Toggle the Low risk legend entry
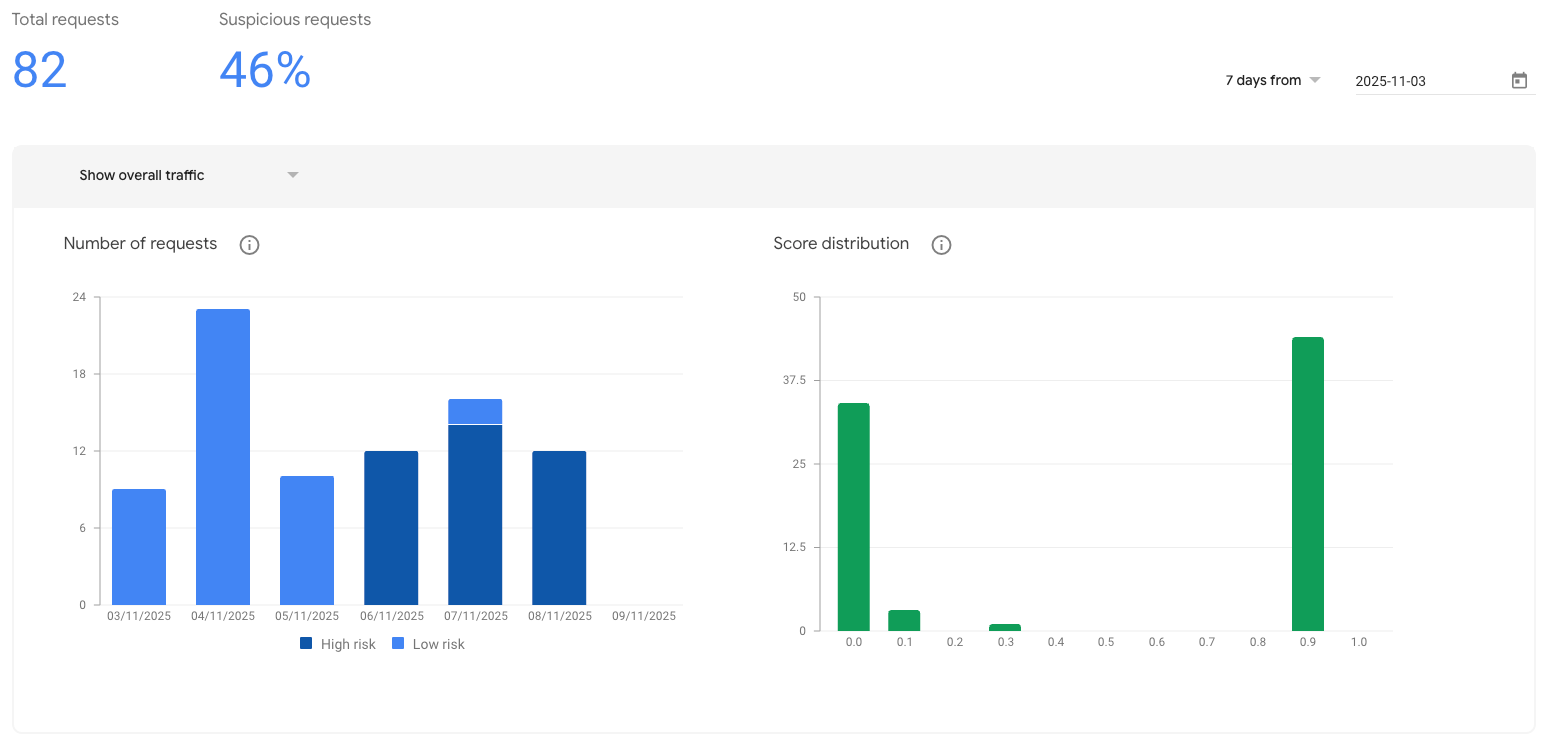The width and height of the screenshot is (1551, 749). coord(428,644)
